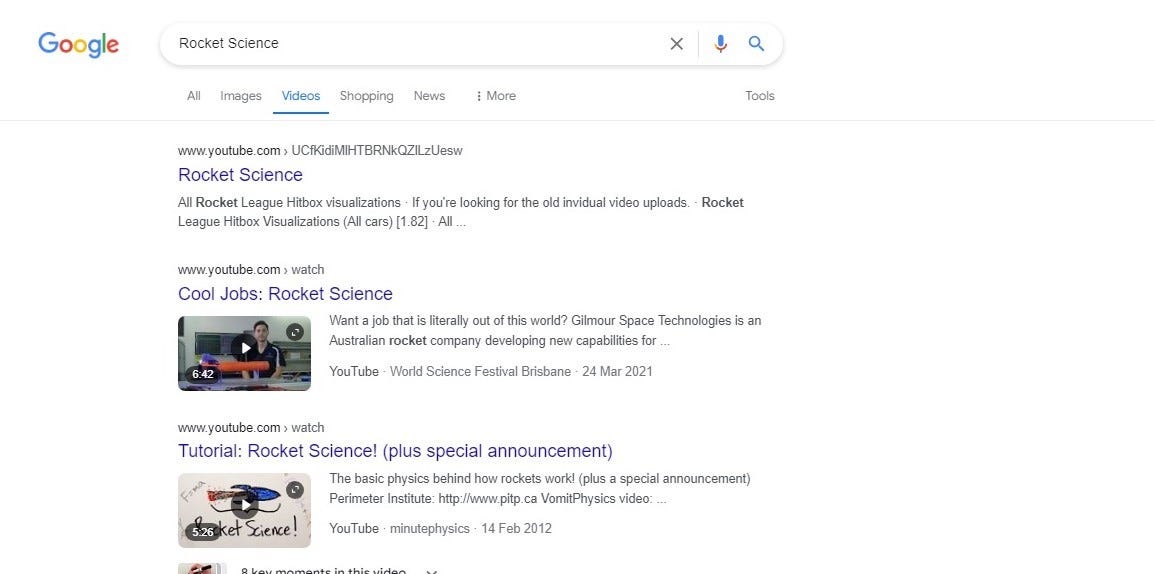The width and height of the screenshot is (1155, 574).
Task: Open Cool Jobs: Rocket Science result
Action: click(x=285, y=294)
